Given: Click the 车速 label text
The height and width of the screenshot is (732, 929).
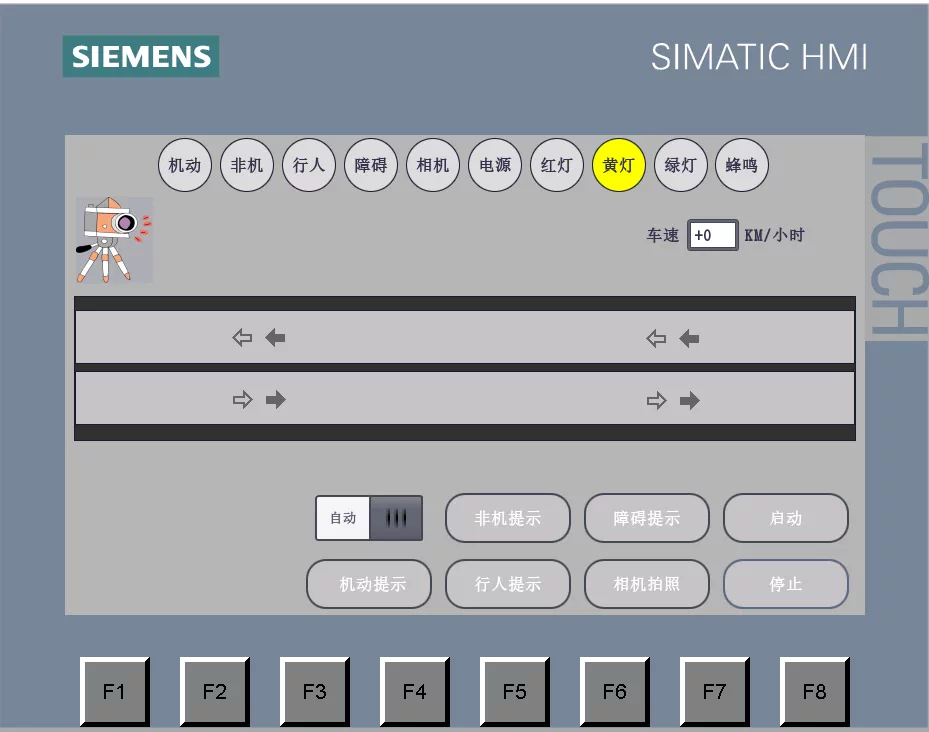Looking at the screenshot, I should pos(662,235).
